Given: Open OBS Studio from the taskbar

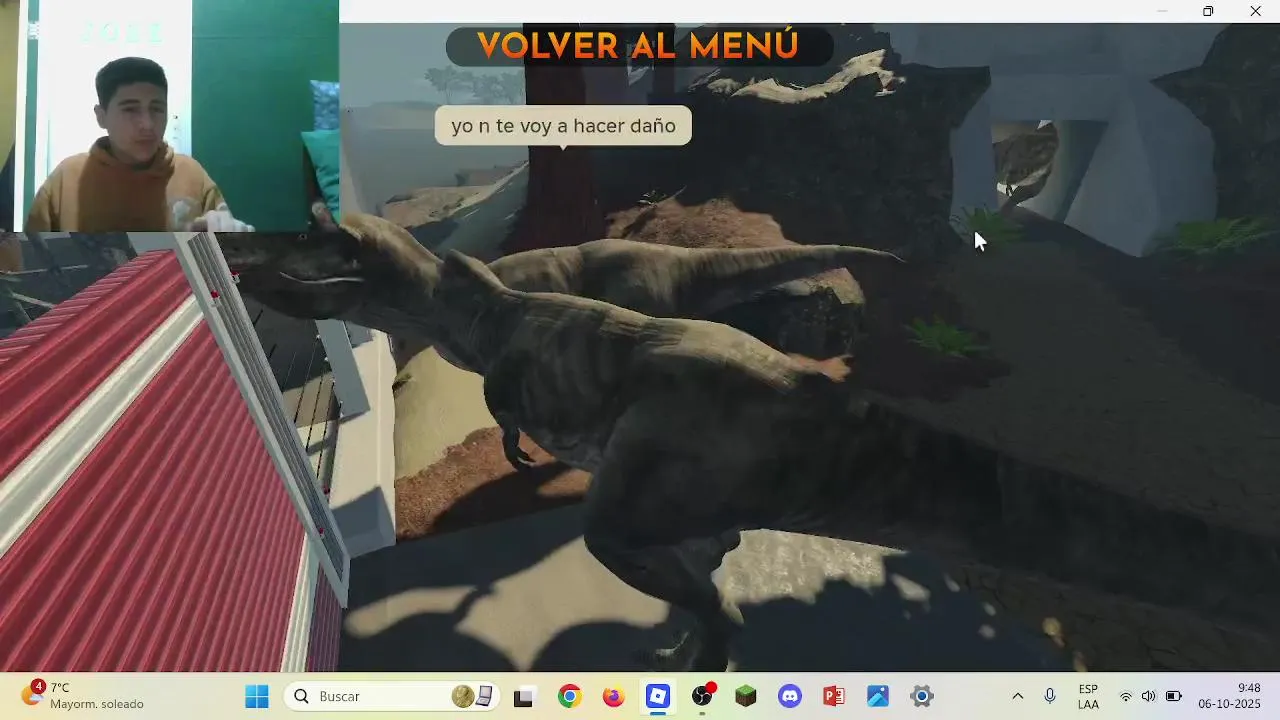Looking at the screenshot, I should 702,696.
